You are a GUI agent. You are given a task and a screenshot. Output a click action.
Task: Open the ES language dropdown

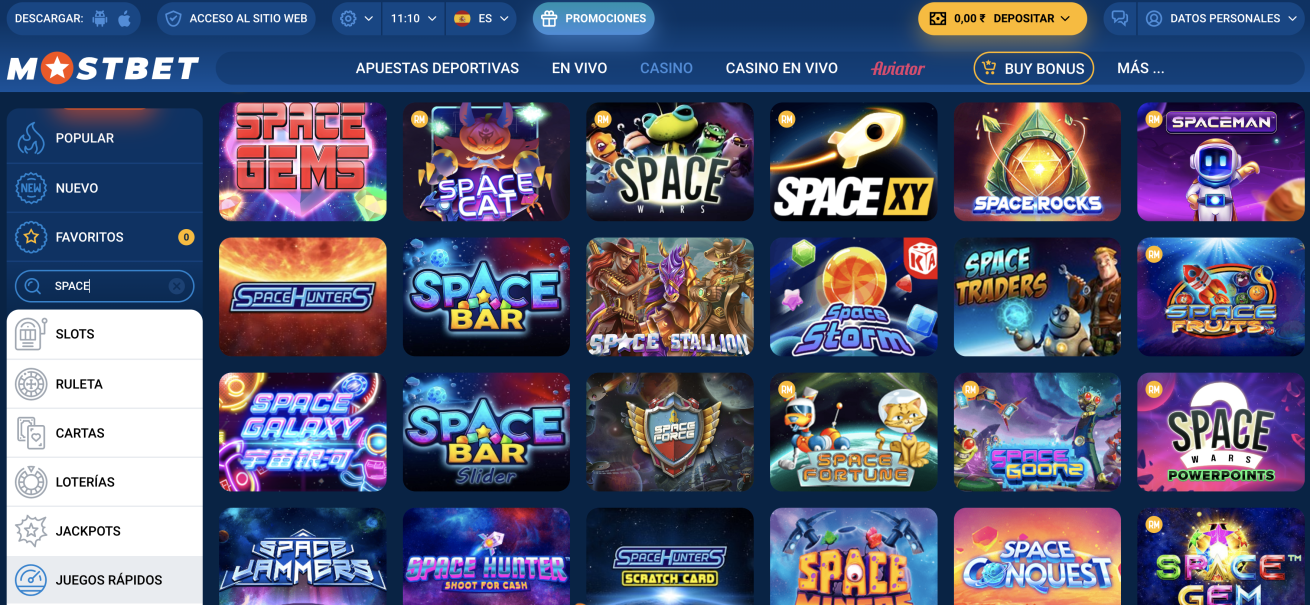coord(482,19)
